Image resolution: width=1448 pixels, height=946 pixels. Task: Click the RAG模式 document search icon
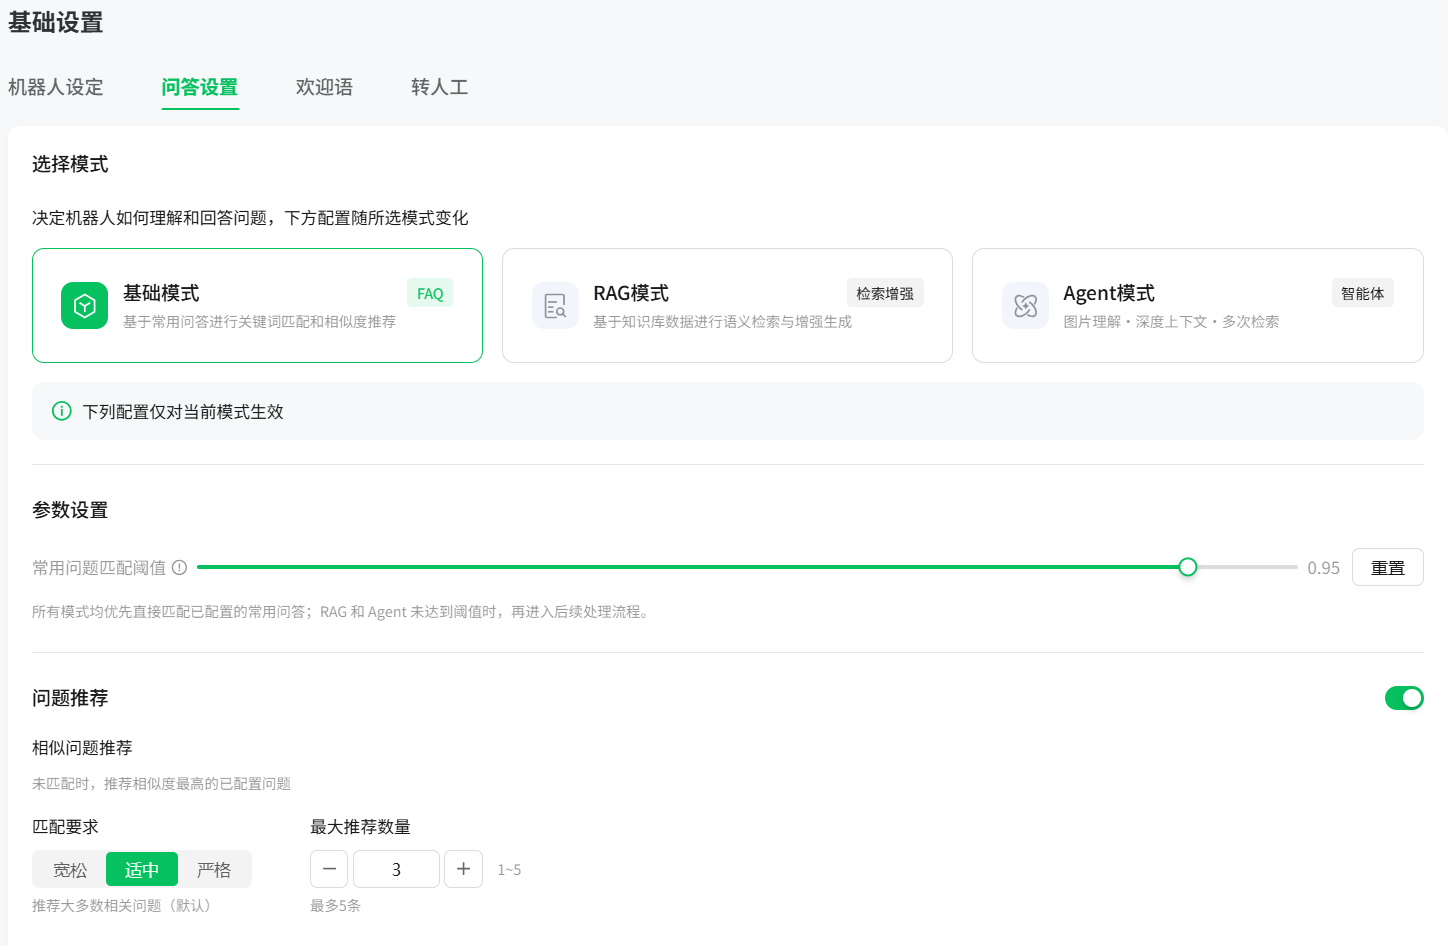[555, 305]
